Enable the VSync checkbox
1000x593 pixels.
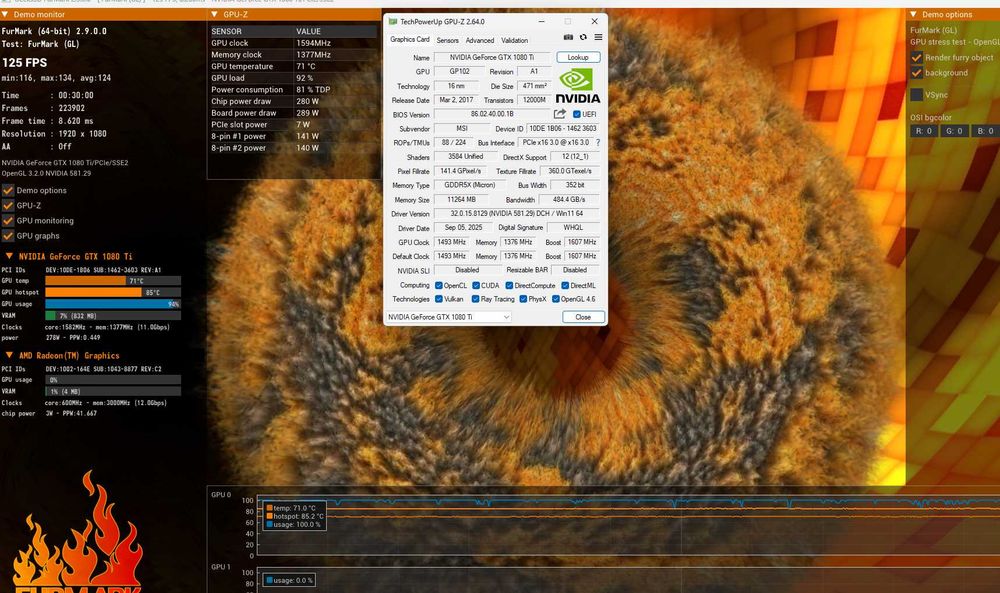pos(916,94)
